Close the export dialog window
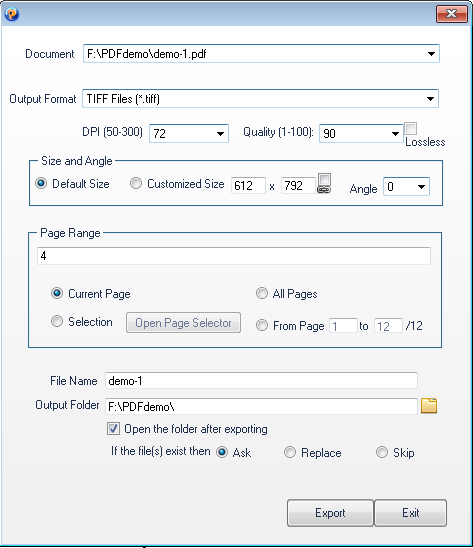This screenshot has width=473, height=548. 452,14
